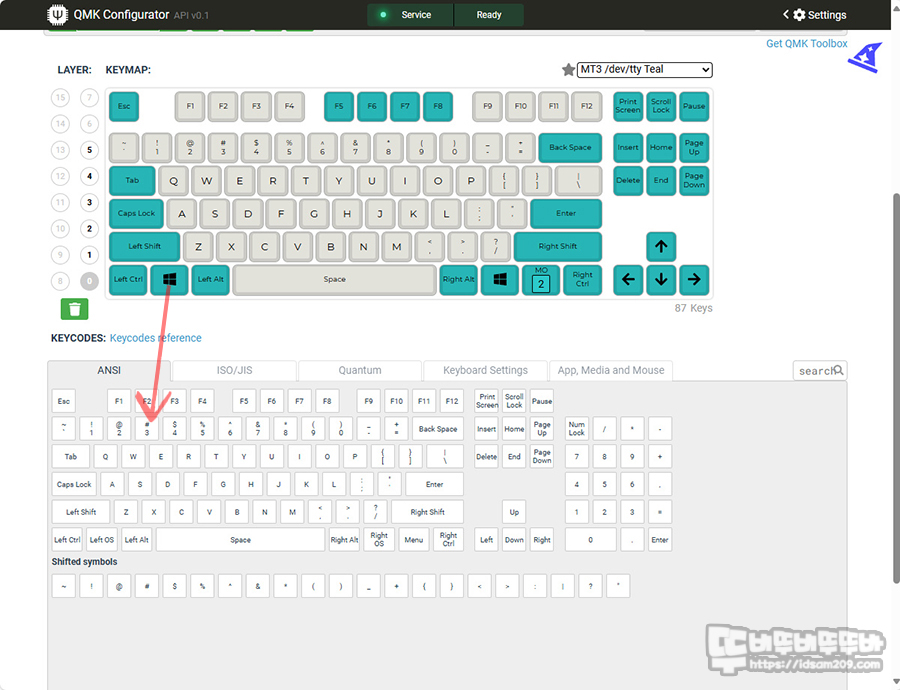Switch to layer 2
Viewport: 900px width, 690px height.
tap(89, 228)
